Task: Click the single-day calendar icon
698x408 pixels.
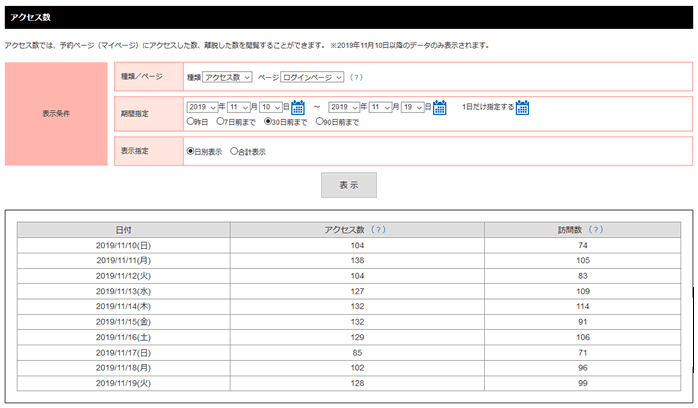Action: point(522,108)
